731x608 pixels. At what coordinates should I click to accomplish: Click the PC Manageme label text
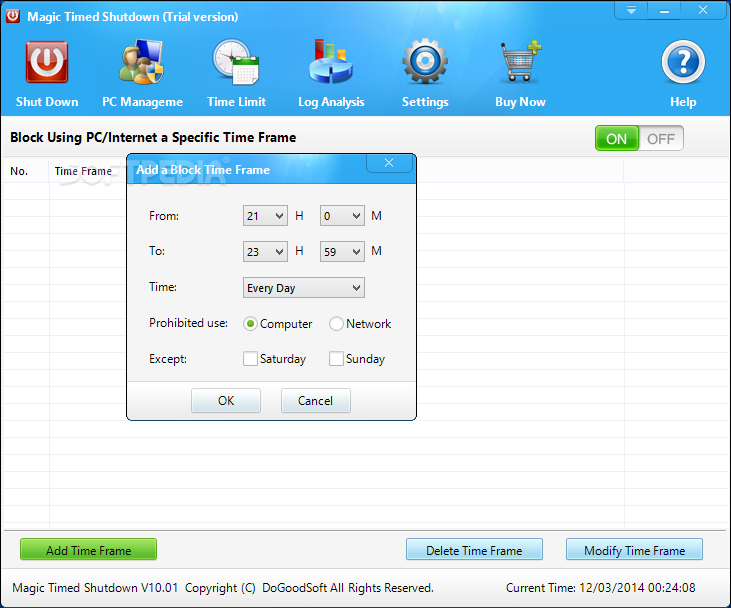(x=142, y=102)
